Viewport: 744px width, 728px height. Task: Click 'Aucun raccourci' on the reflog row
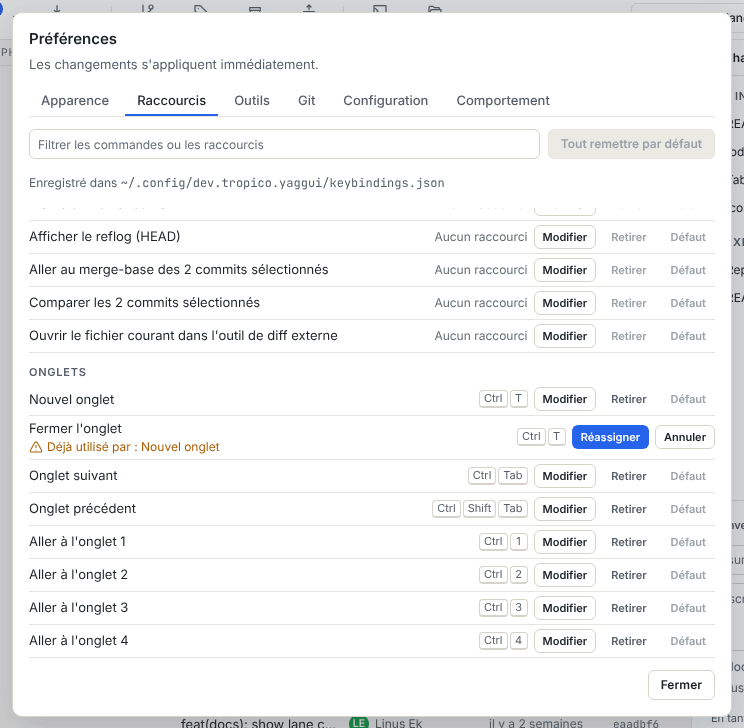(x=481, y=237)
